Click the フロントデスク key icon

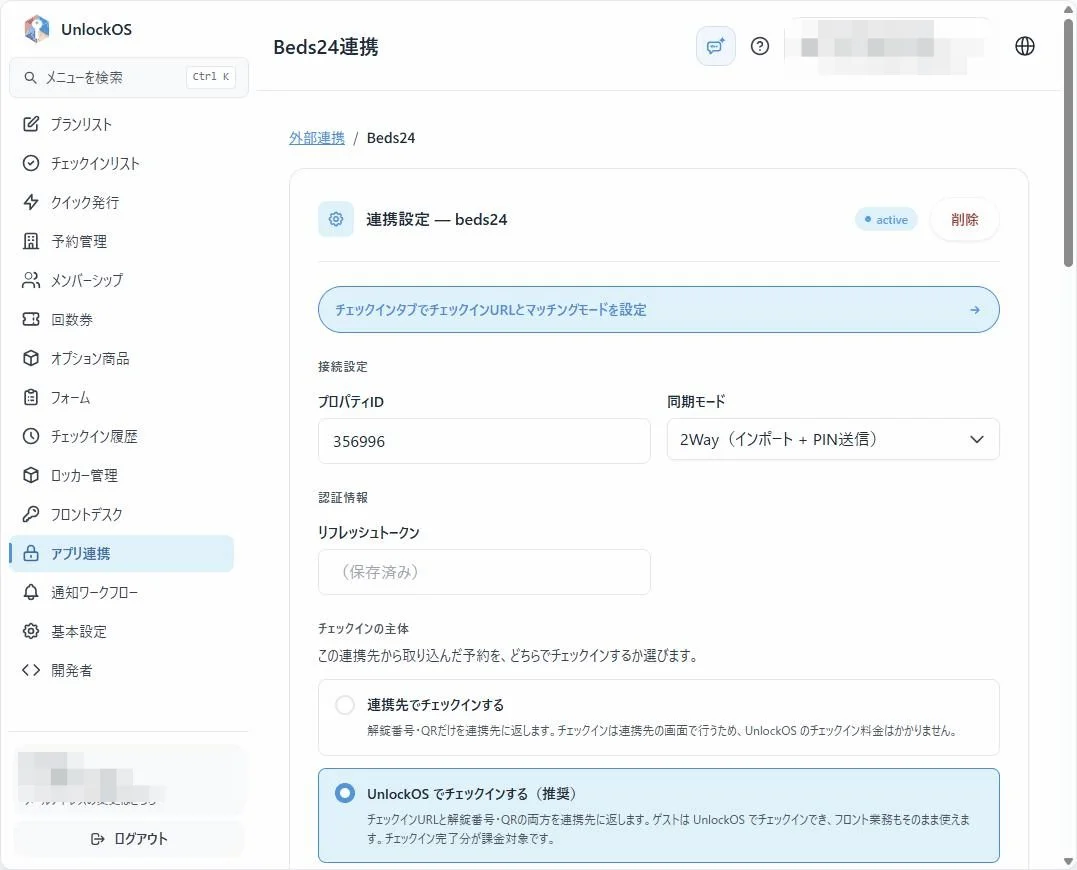[31, 514]
